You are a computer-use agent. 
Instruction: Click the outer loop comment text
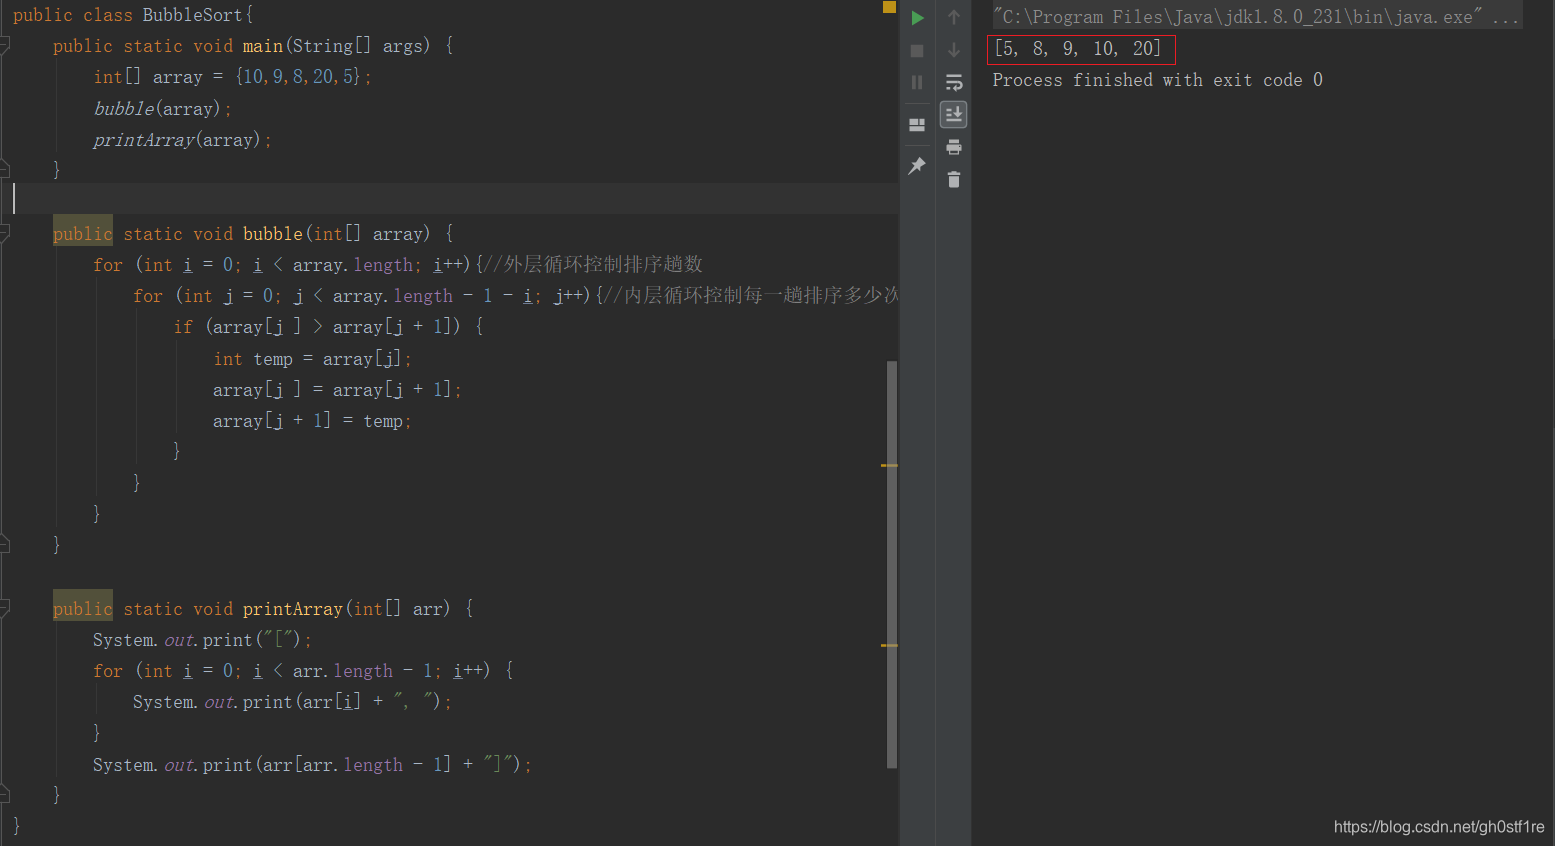[x=593, y=264]
